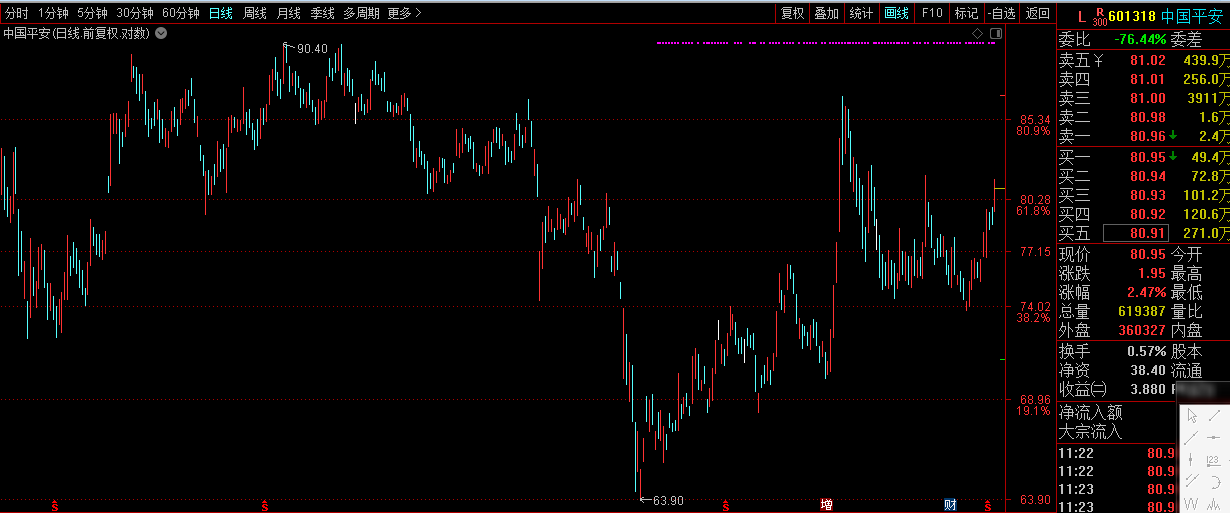Select the arrow pointer drawing tool
Screen dimensions: 1230x513
pyautogui.click(x=1192, y=416)
